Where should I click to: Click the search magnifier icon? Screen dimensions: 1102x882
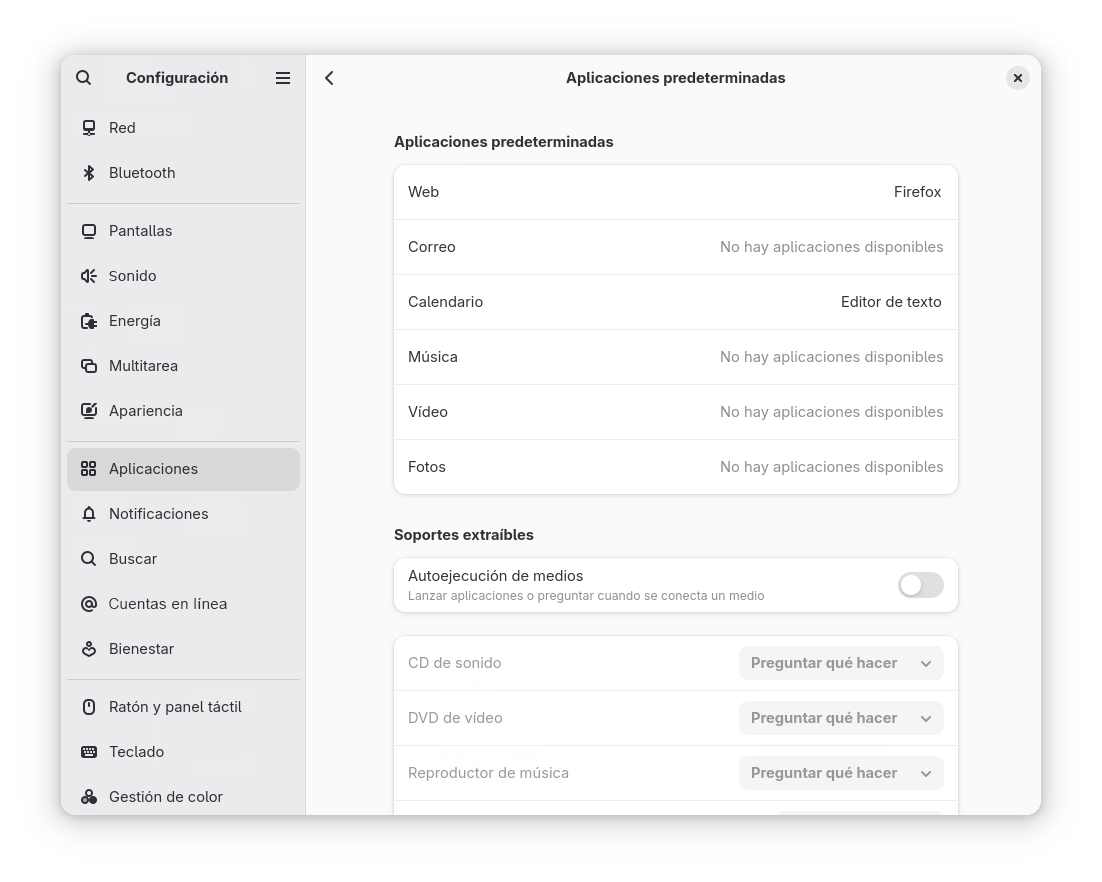(x=84, y=77)
